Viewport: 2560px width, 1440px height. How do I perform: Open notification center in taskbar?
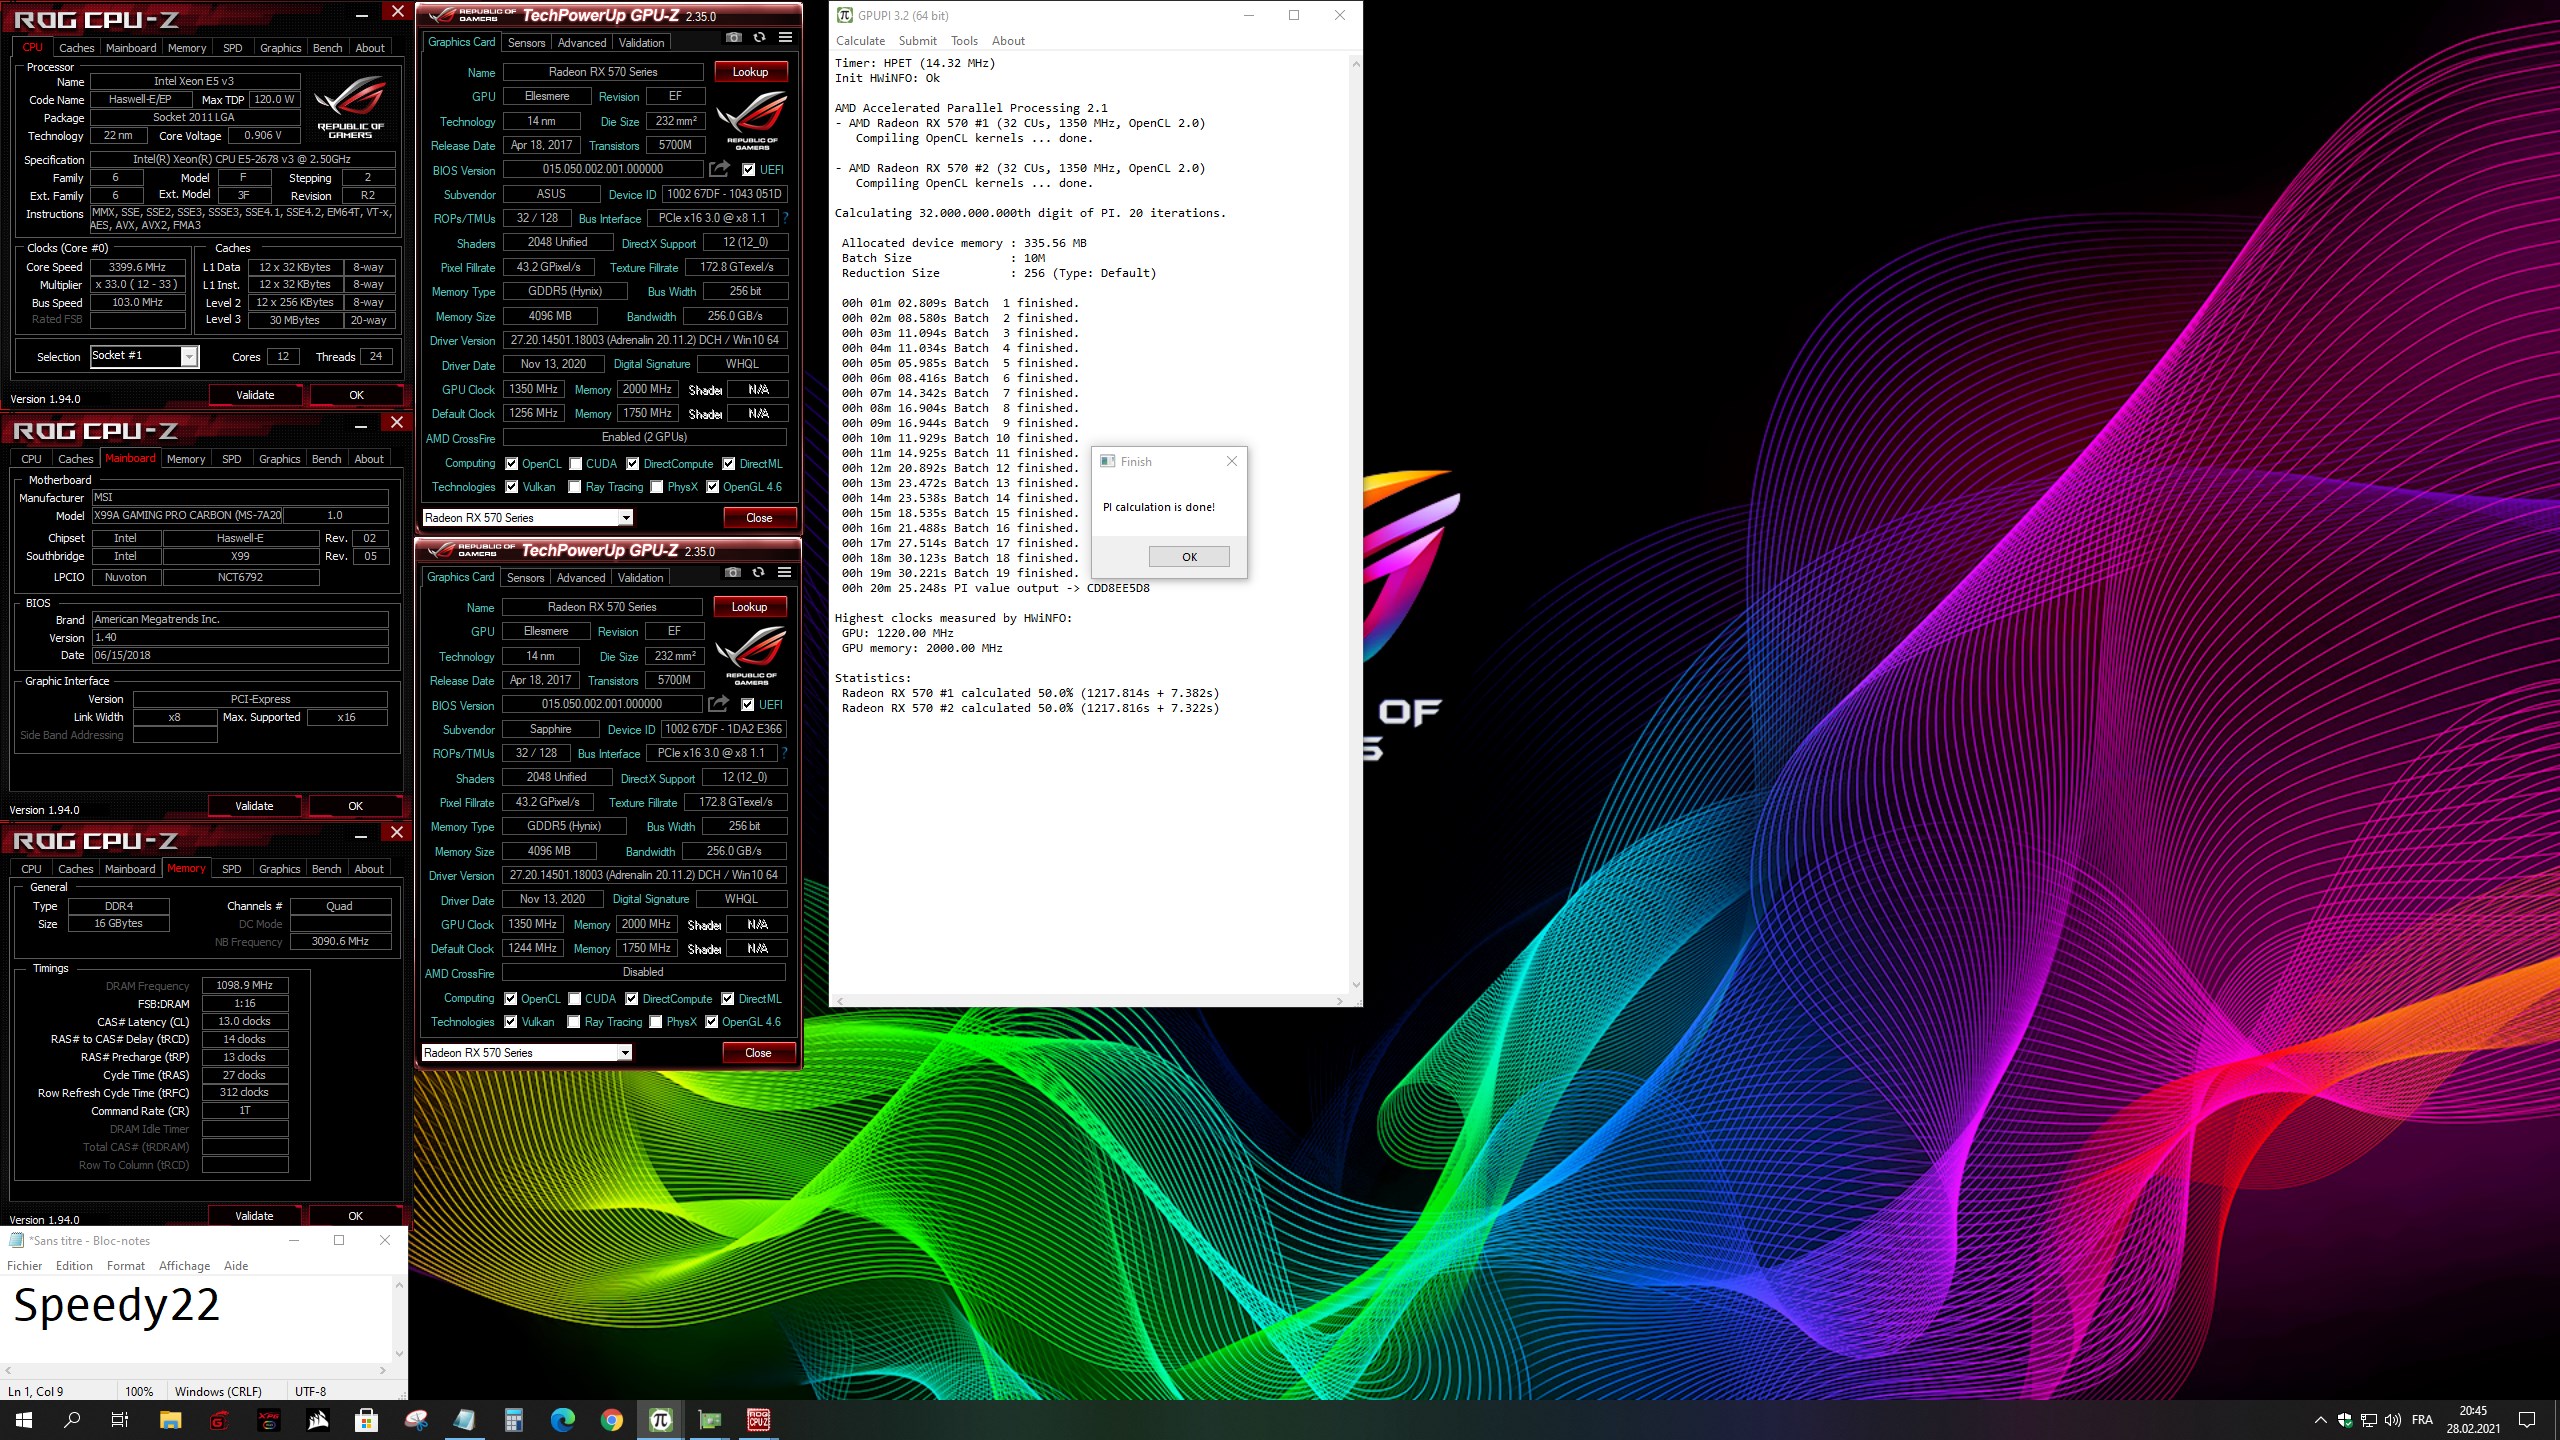(x=2527, y=1420)
